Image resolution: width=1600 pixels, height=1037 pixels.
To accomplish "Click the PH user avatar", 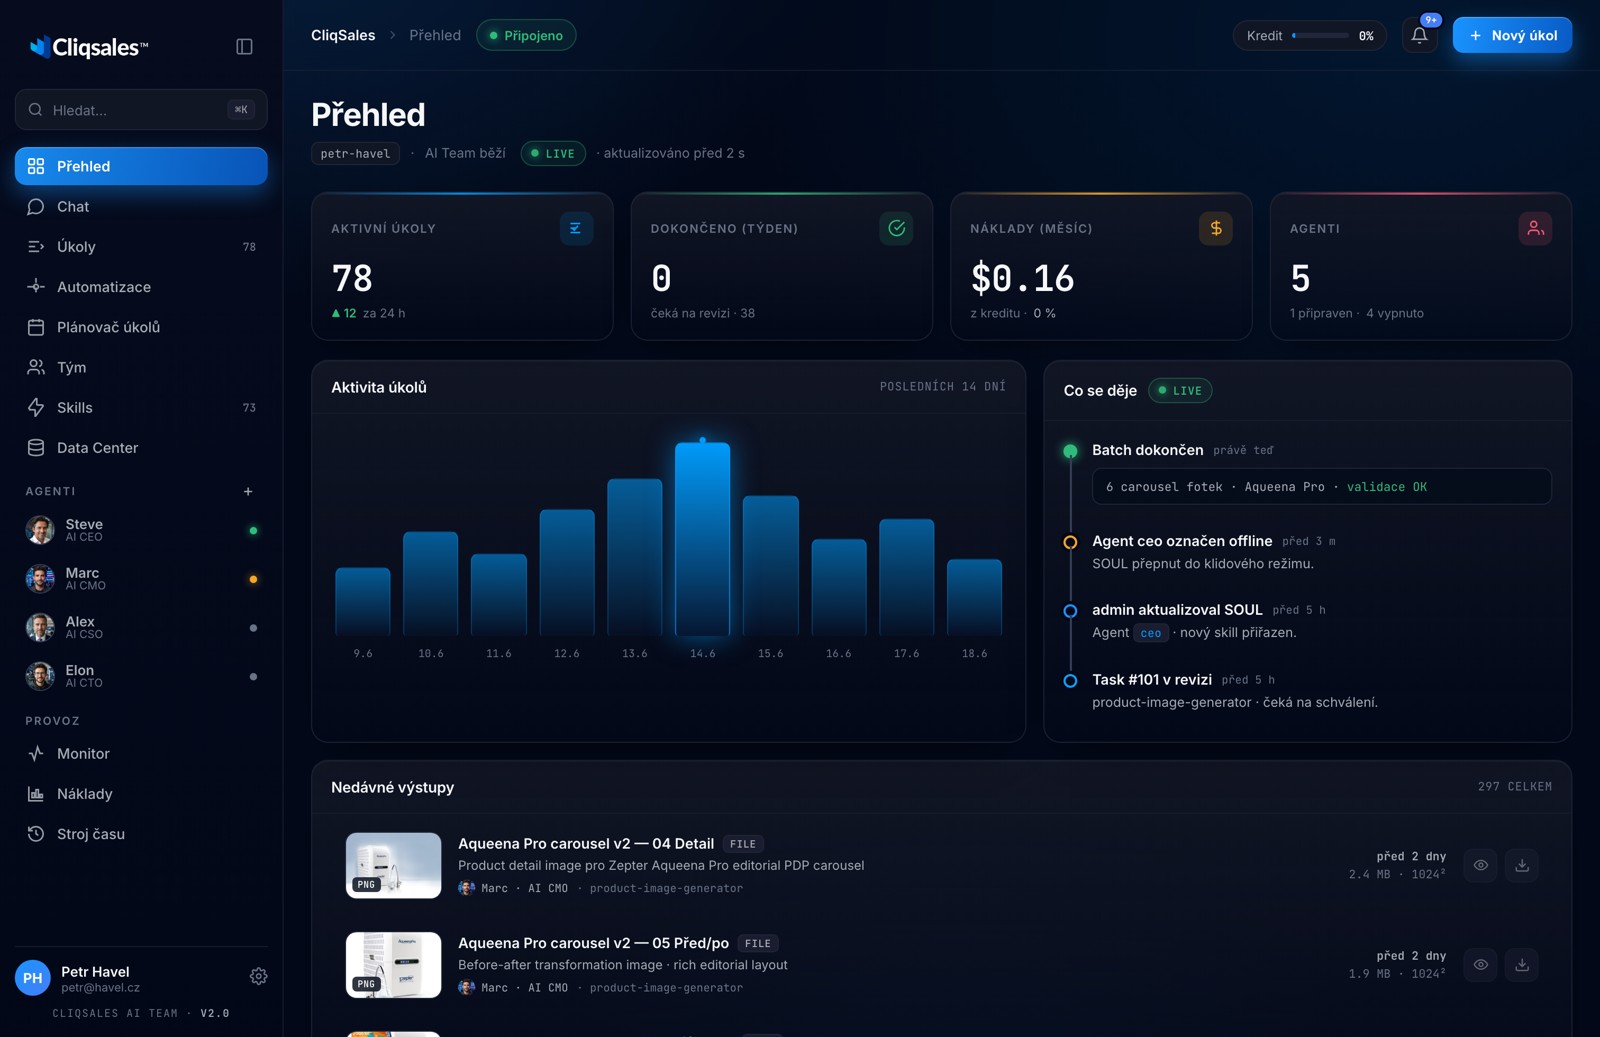I will pos(33,978).
